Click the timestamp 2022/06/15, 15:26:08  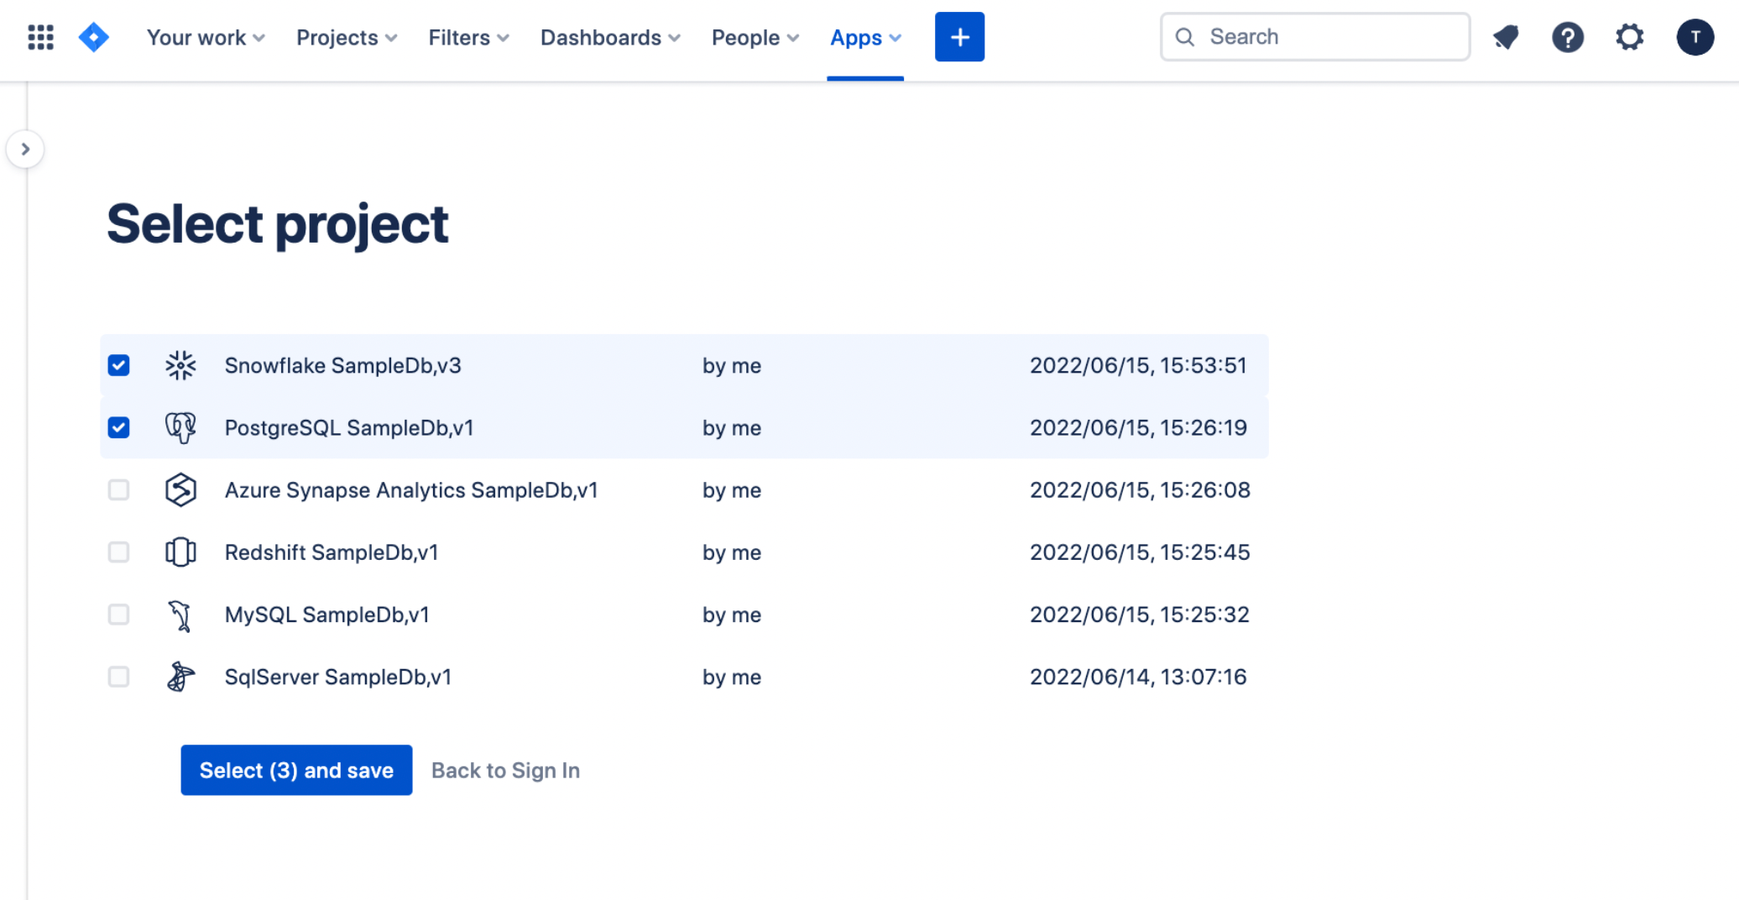point(1140,490)
